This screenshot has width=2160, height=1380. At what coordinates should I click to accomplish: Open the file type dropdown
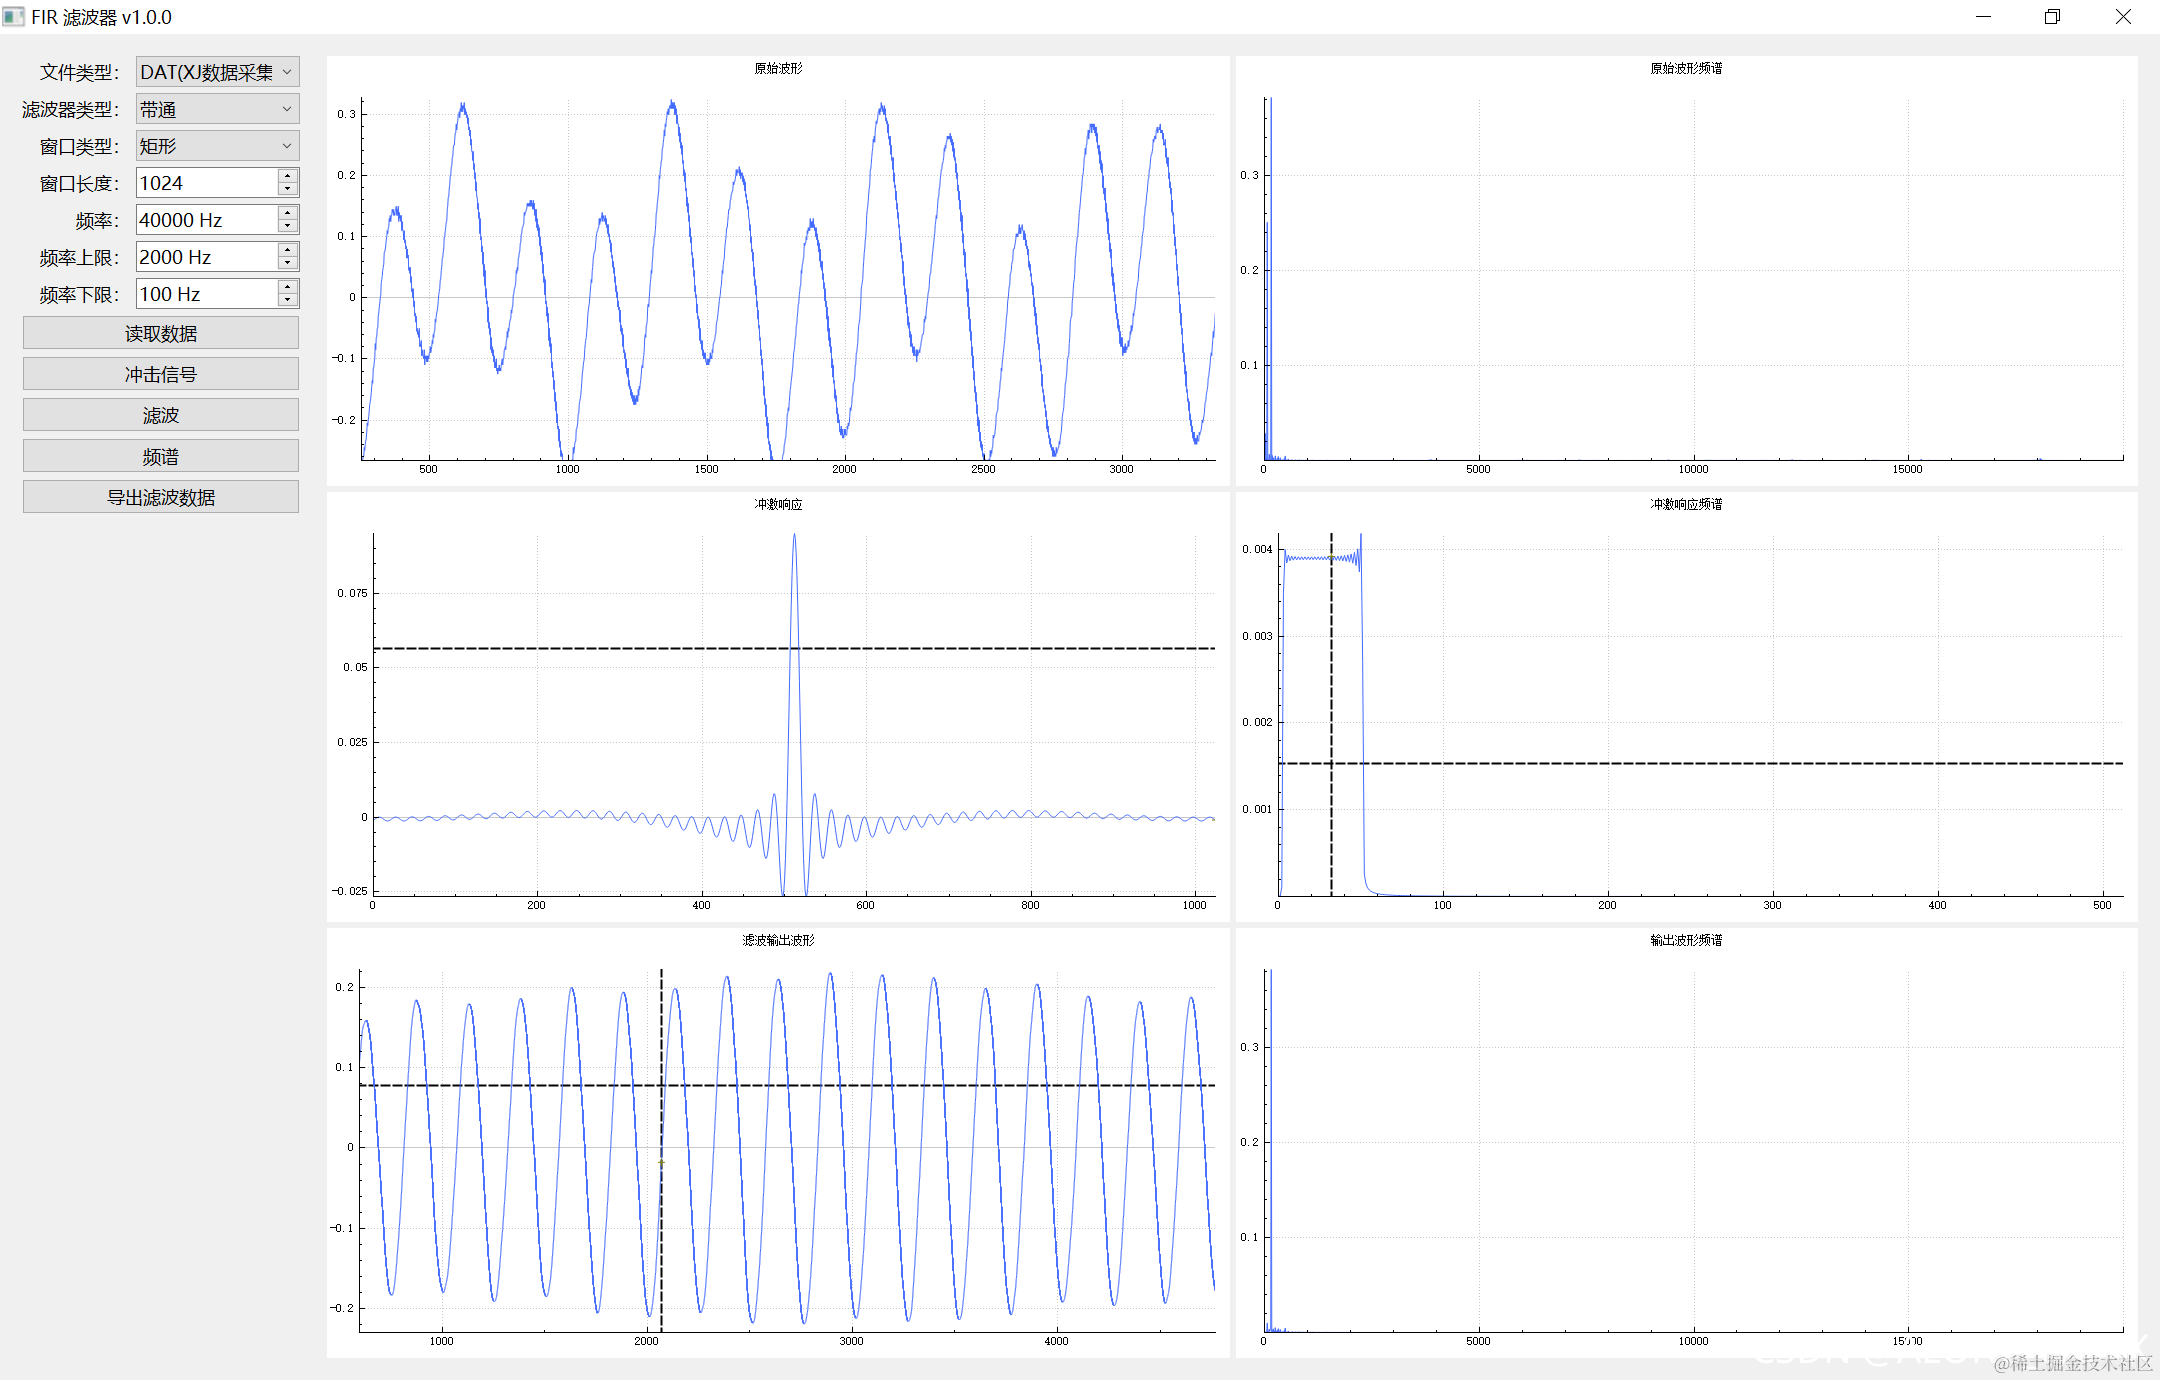coord(217,72)
